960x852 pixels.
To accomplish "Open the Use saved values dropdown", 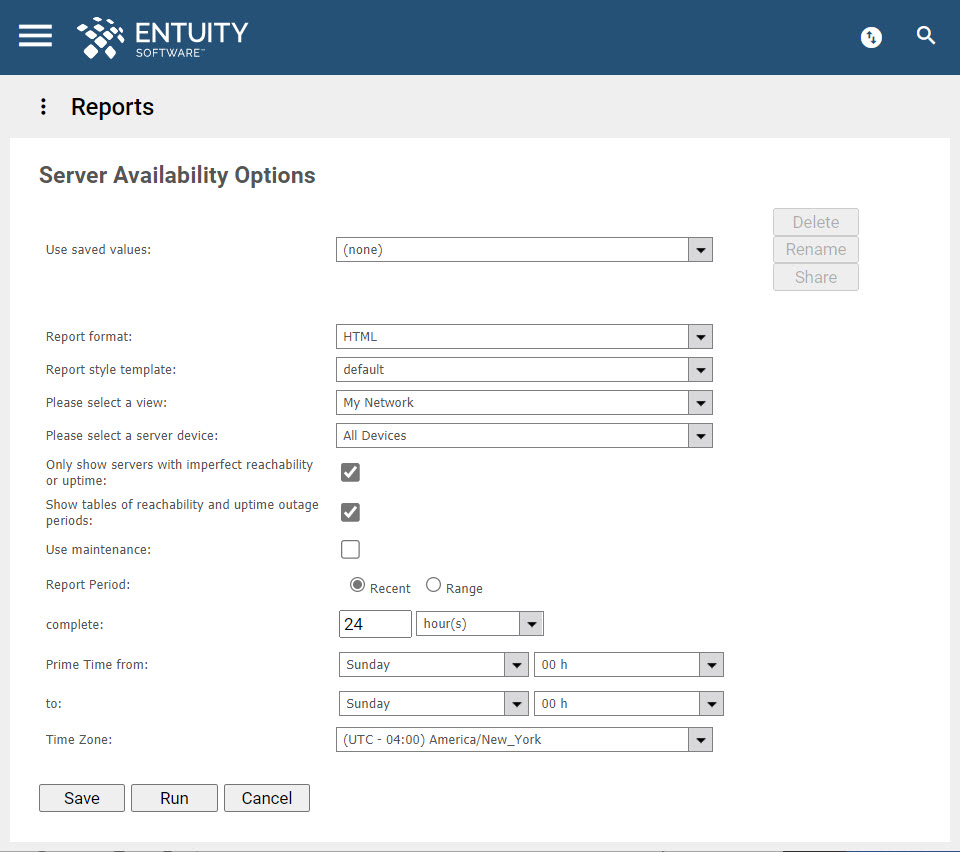I will (524, 250).
